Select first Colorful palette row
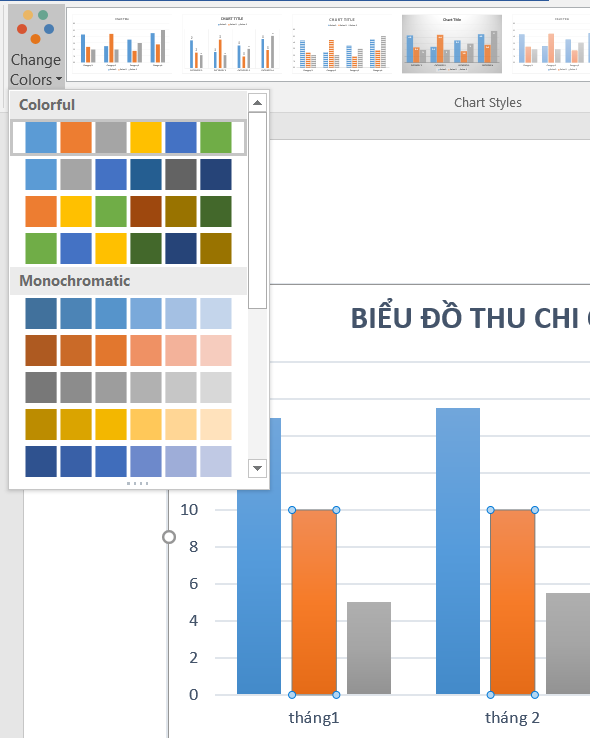The width and height of the screenshot is (590, 738). coord(128,137)
